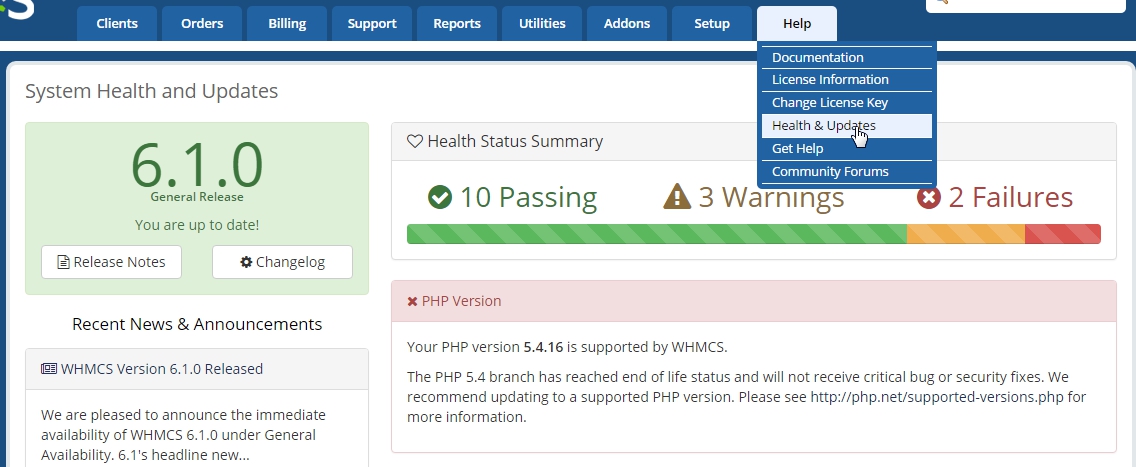Open the Setup menu tab
This screenshot has width=1136, height=467.
pyautogui.click(x=711, y=23)
